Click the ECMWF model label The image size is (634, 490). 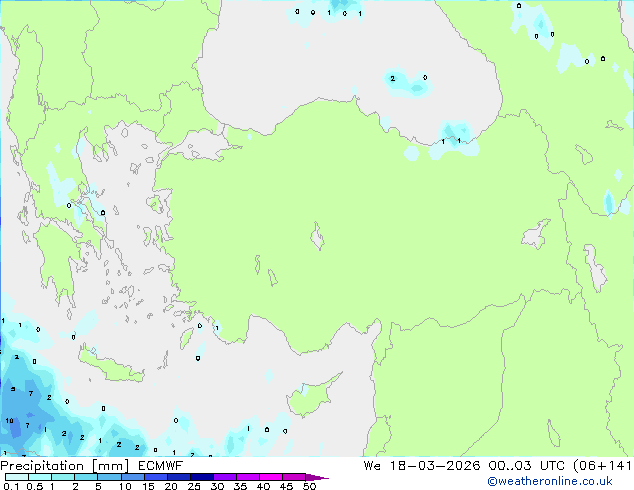point(161,466)
